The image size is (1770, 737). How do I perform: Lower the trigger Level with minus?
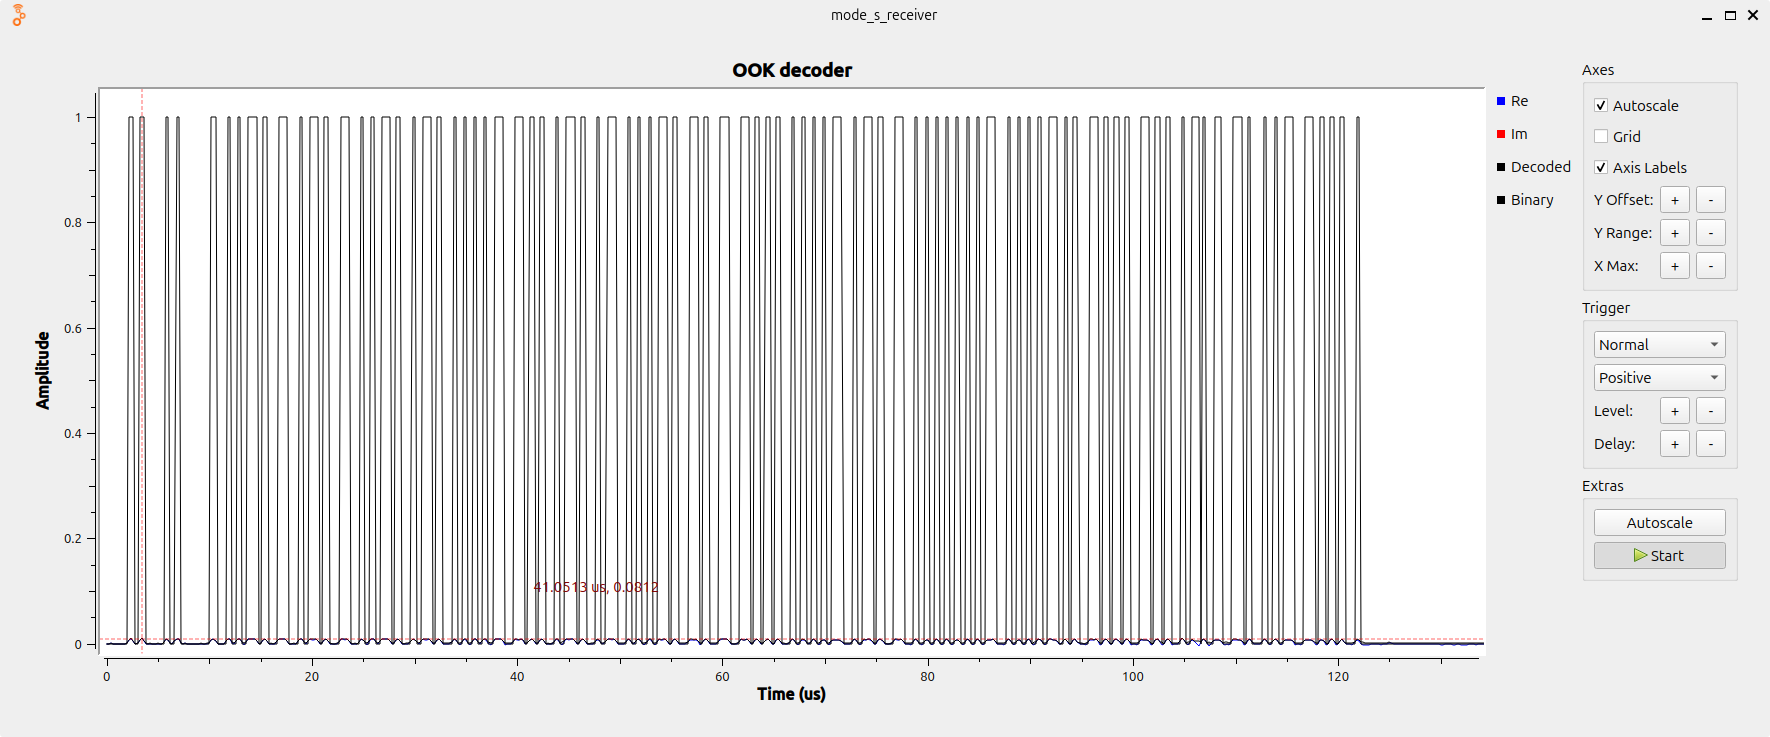(1710, 411)
